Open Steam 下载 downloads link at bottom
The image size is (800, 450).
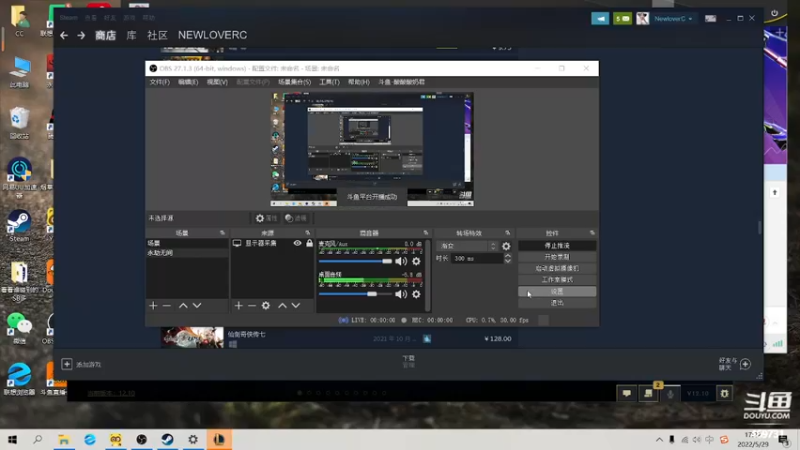coord(409,361)
